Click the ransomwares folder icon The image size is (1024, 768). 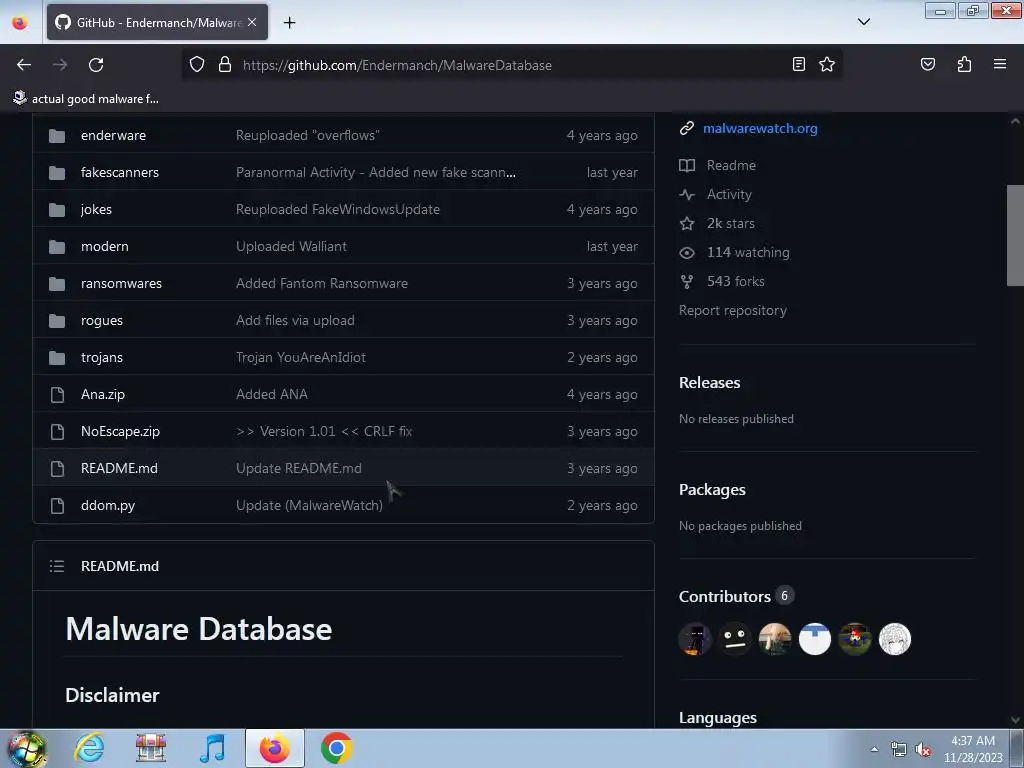(57, 283)
